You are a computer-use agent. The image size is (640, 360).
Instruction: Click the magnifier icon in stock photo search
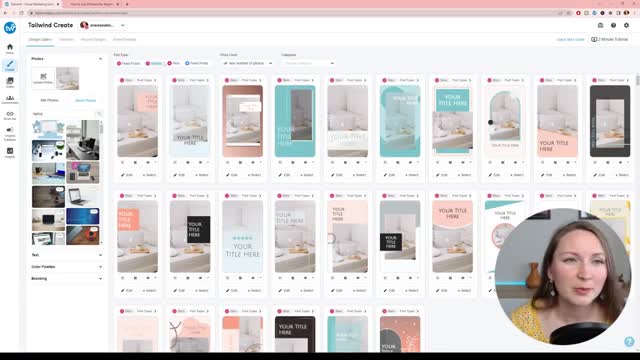tap(98, 114)
